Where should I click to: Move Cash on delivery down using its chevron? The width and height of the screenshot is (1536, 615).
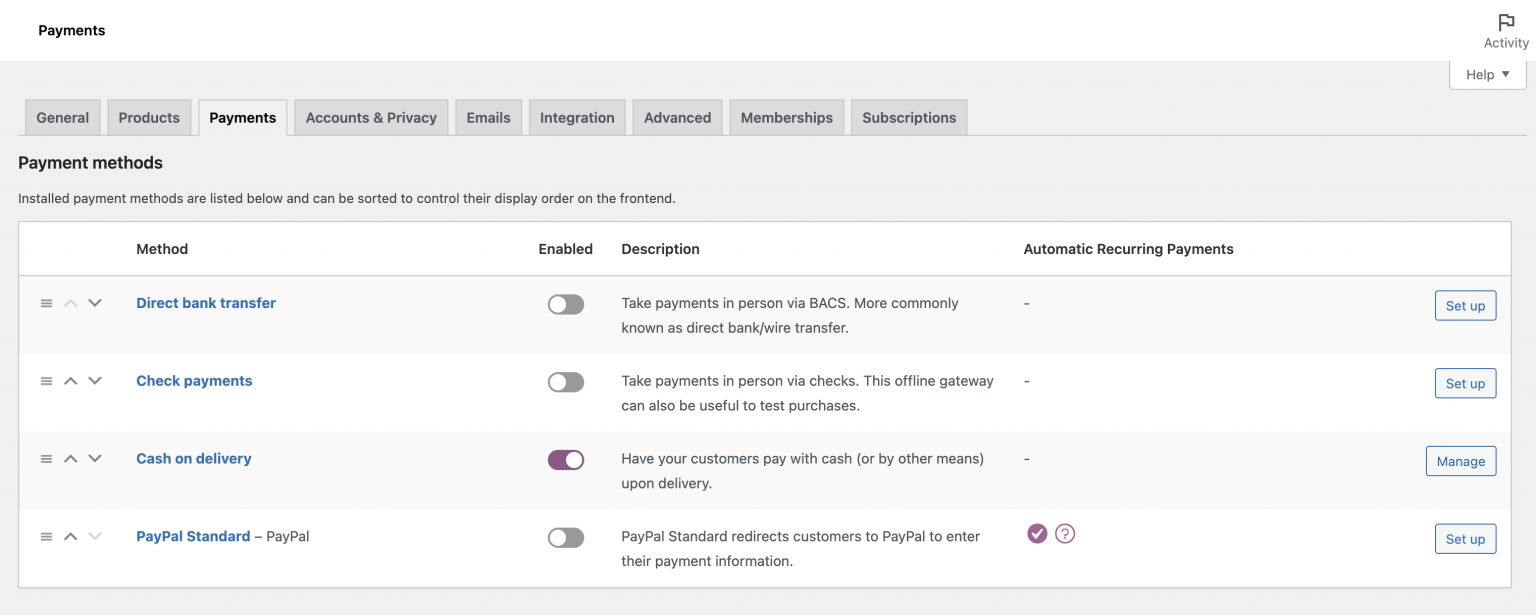click(x=95, y=458)
